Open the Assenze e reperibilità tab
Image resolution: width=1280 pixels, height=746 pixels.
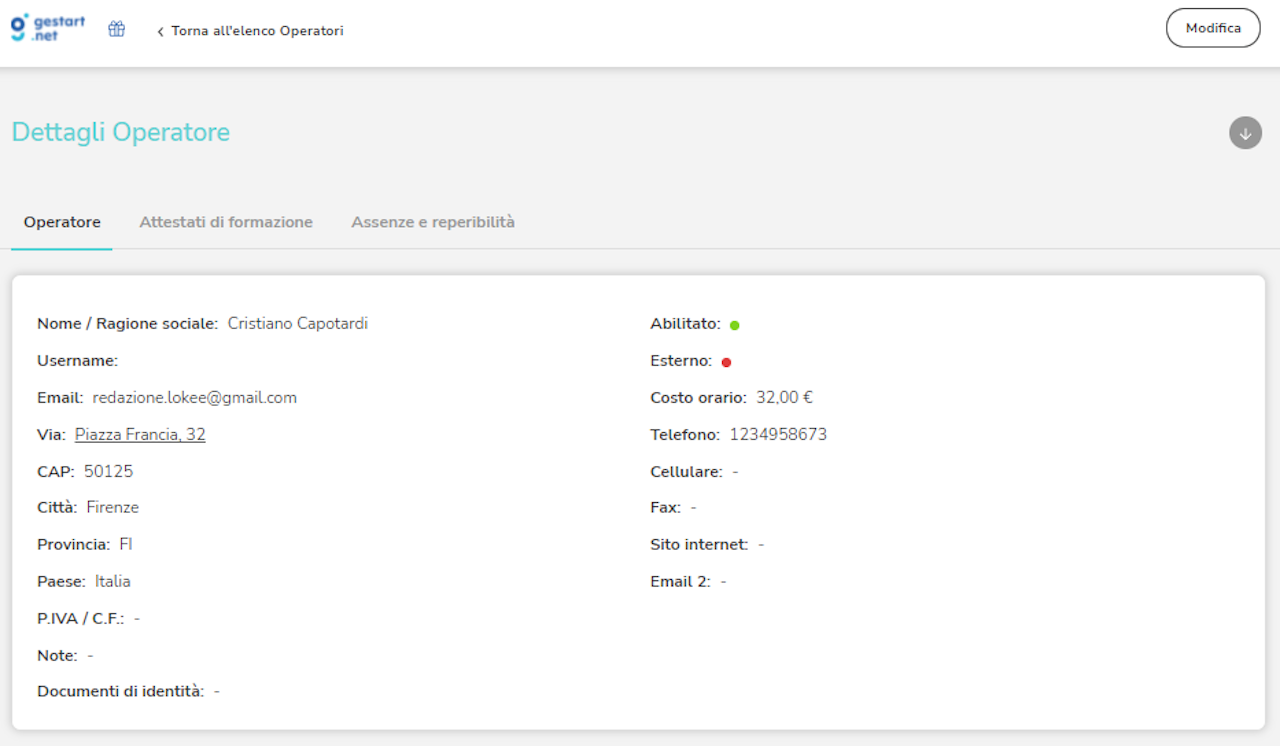pos(433,222)
